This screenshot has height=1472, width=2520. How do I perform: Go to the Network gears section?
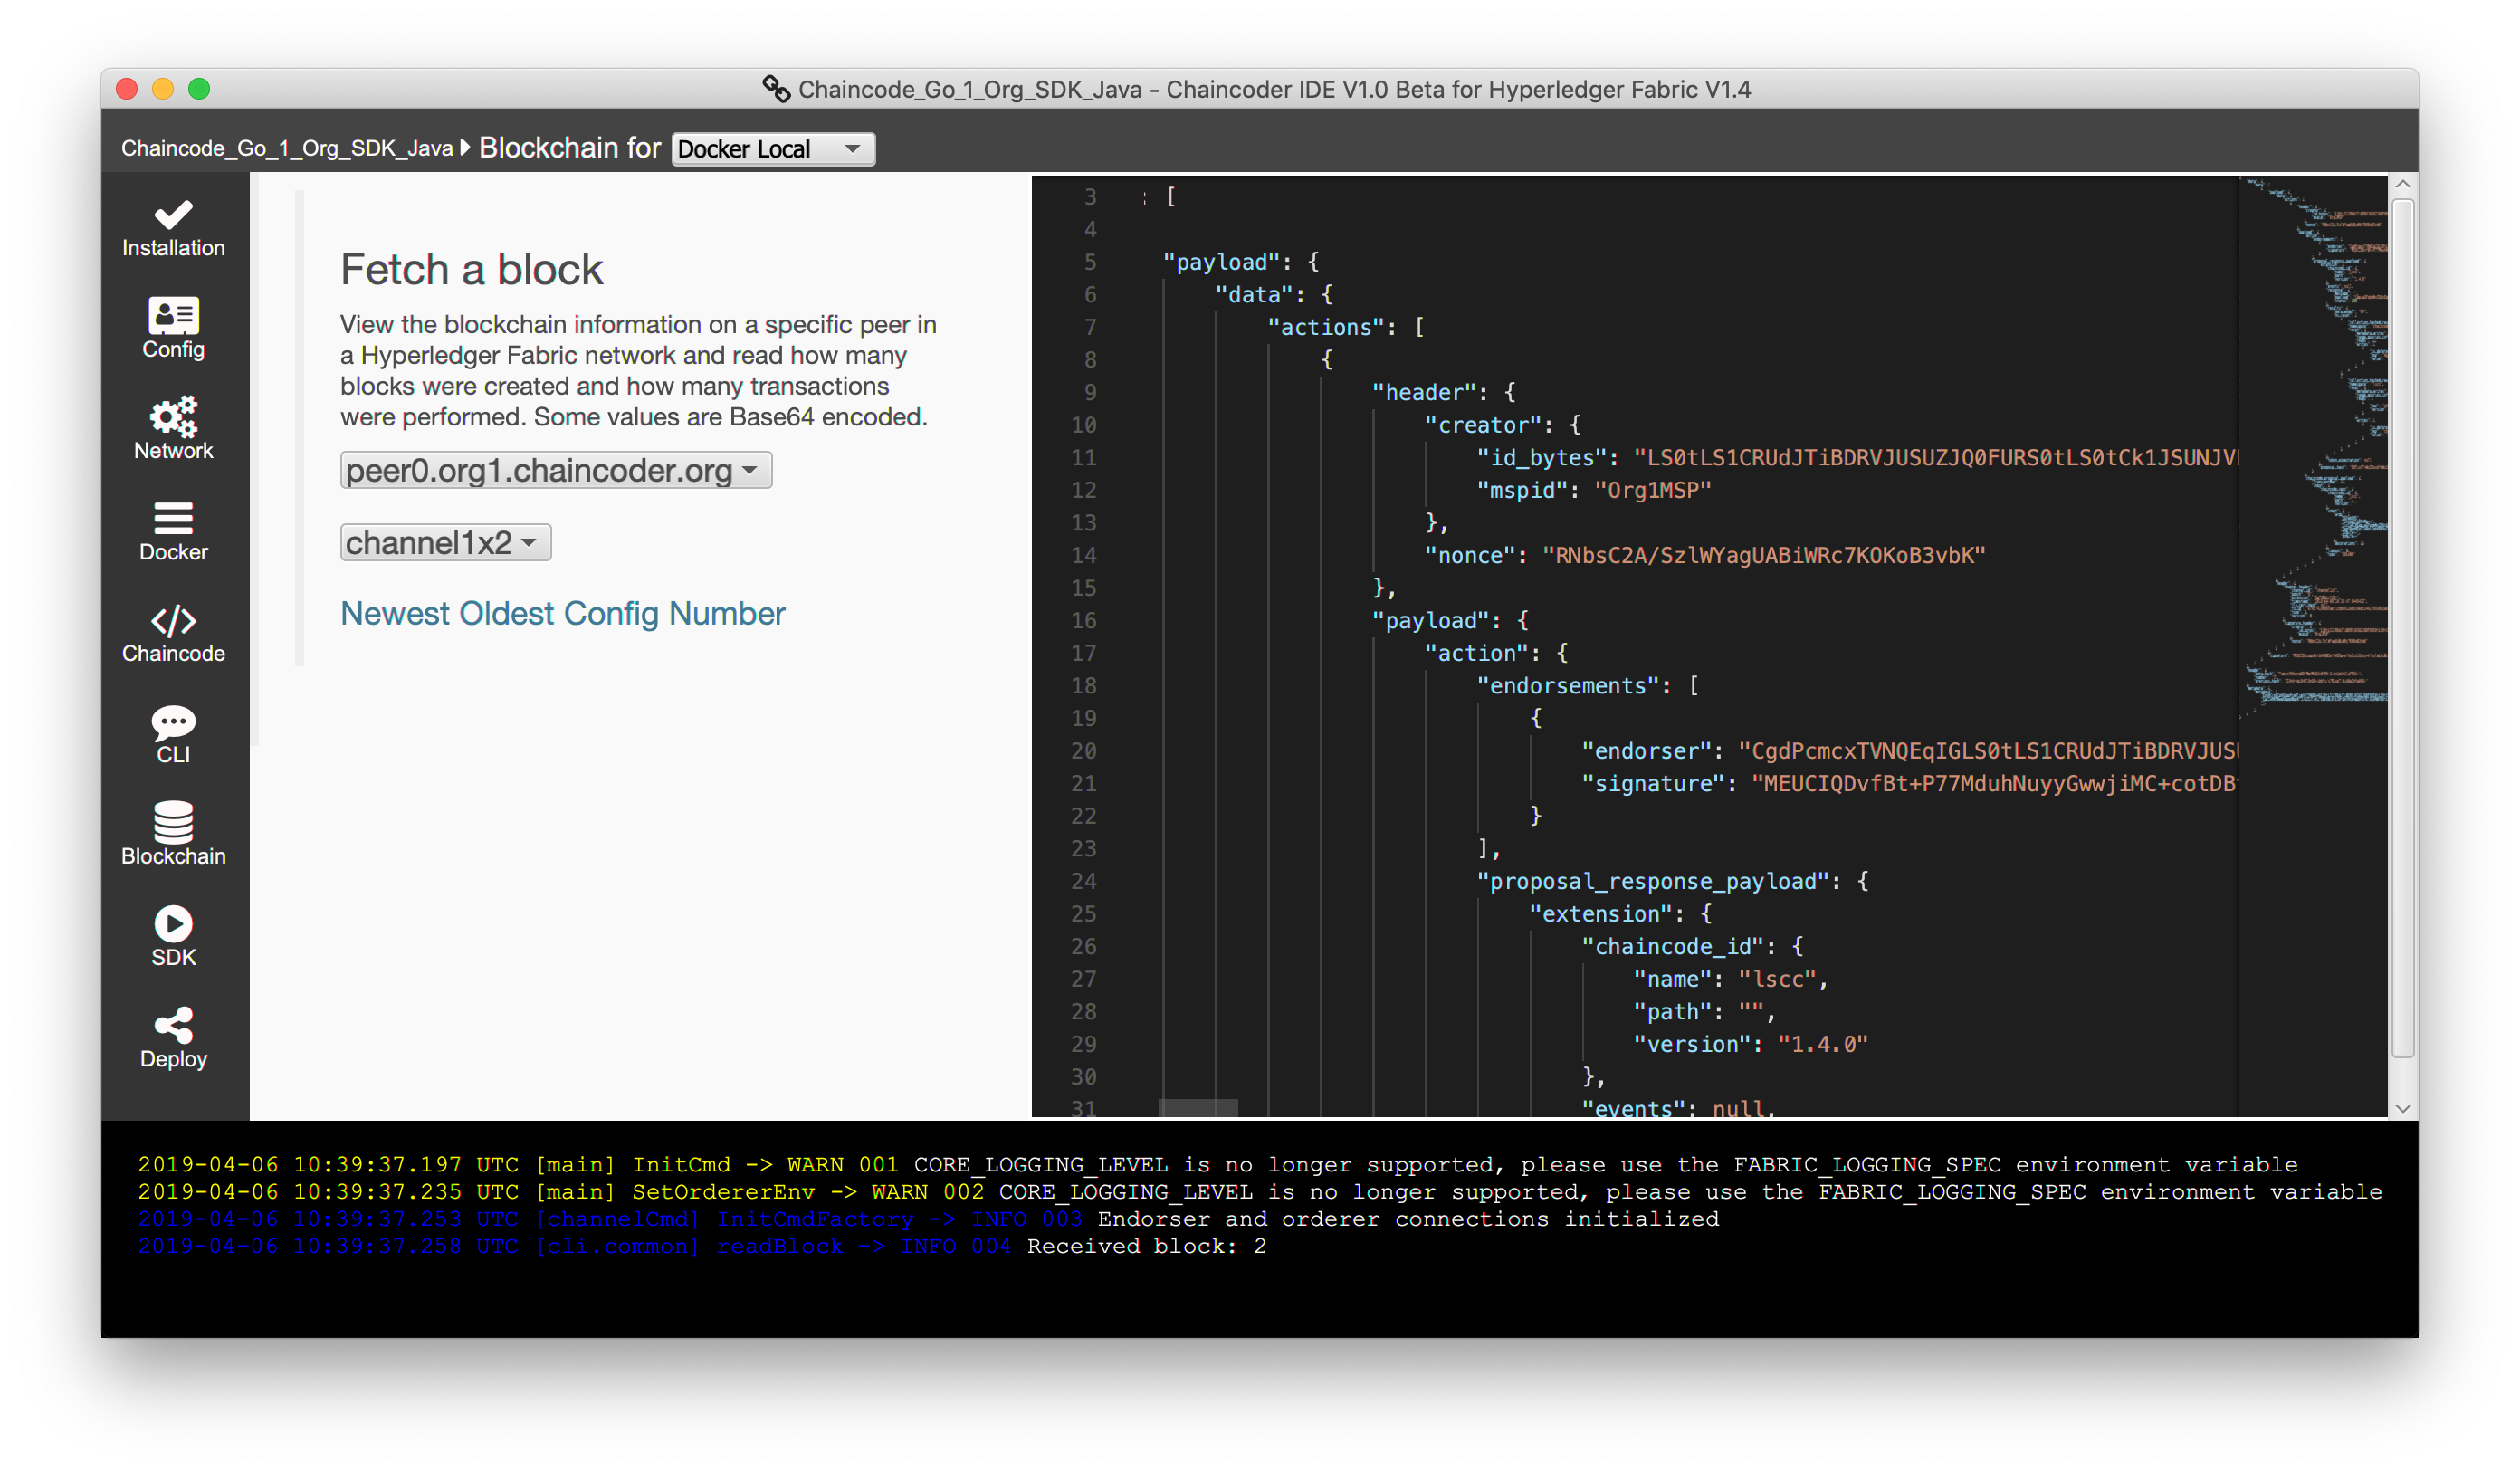pyautogui.click(x=173, y=430)
